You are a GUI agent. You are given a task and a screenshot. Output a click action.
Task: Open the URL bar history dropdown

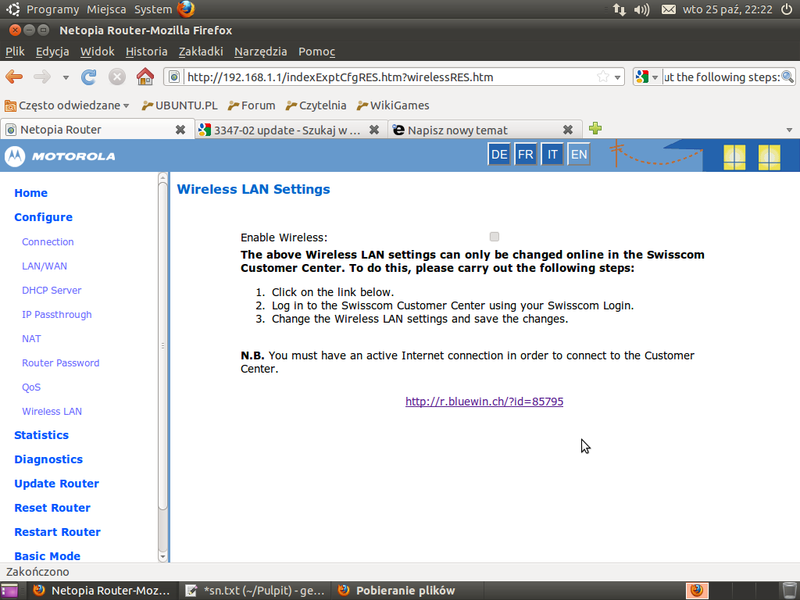point(617,78)
